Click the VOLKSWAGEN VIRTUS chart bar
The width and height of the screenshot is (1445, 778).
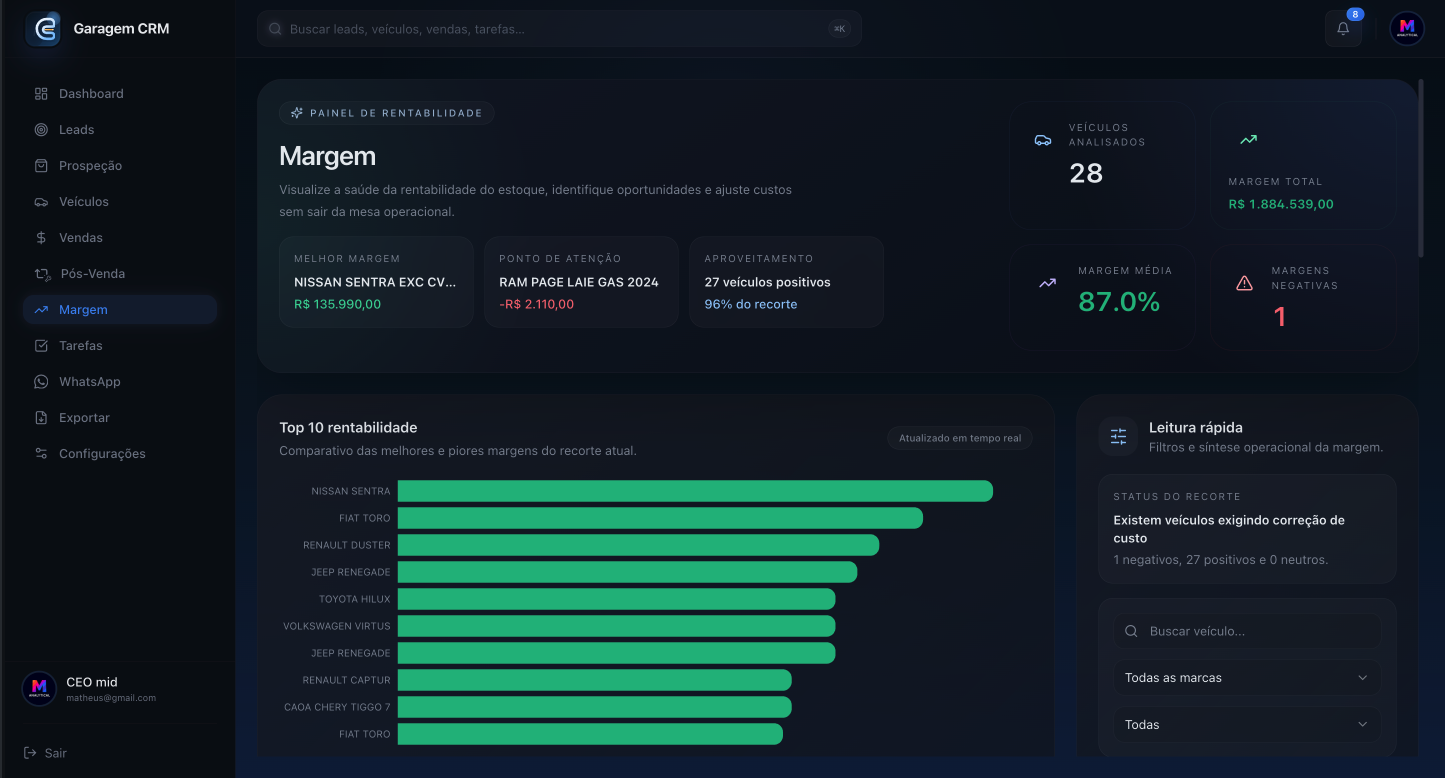(616, 626)
